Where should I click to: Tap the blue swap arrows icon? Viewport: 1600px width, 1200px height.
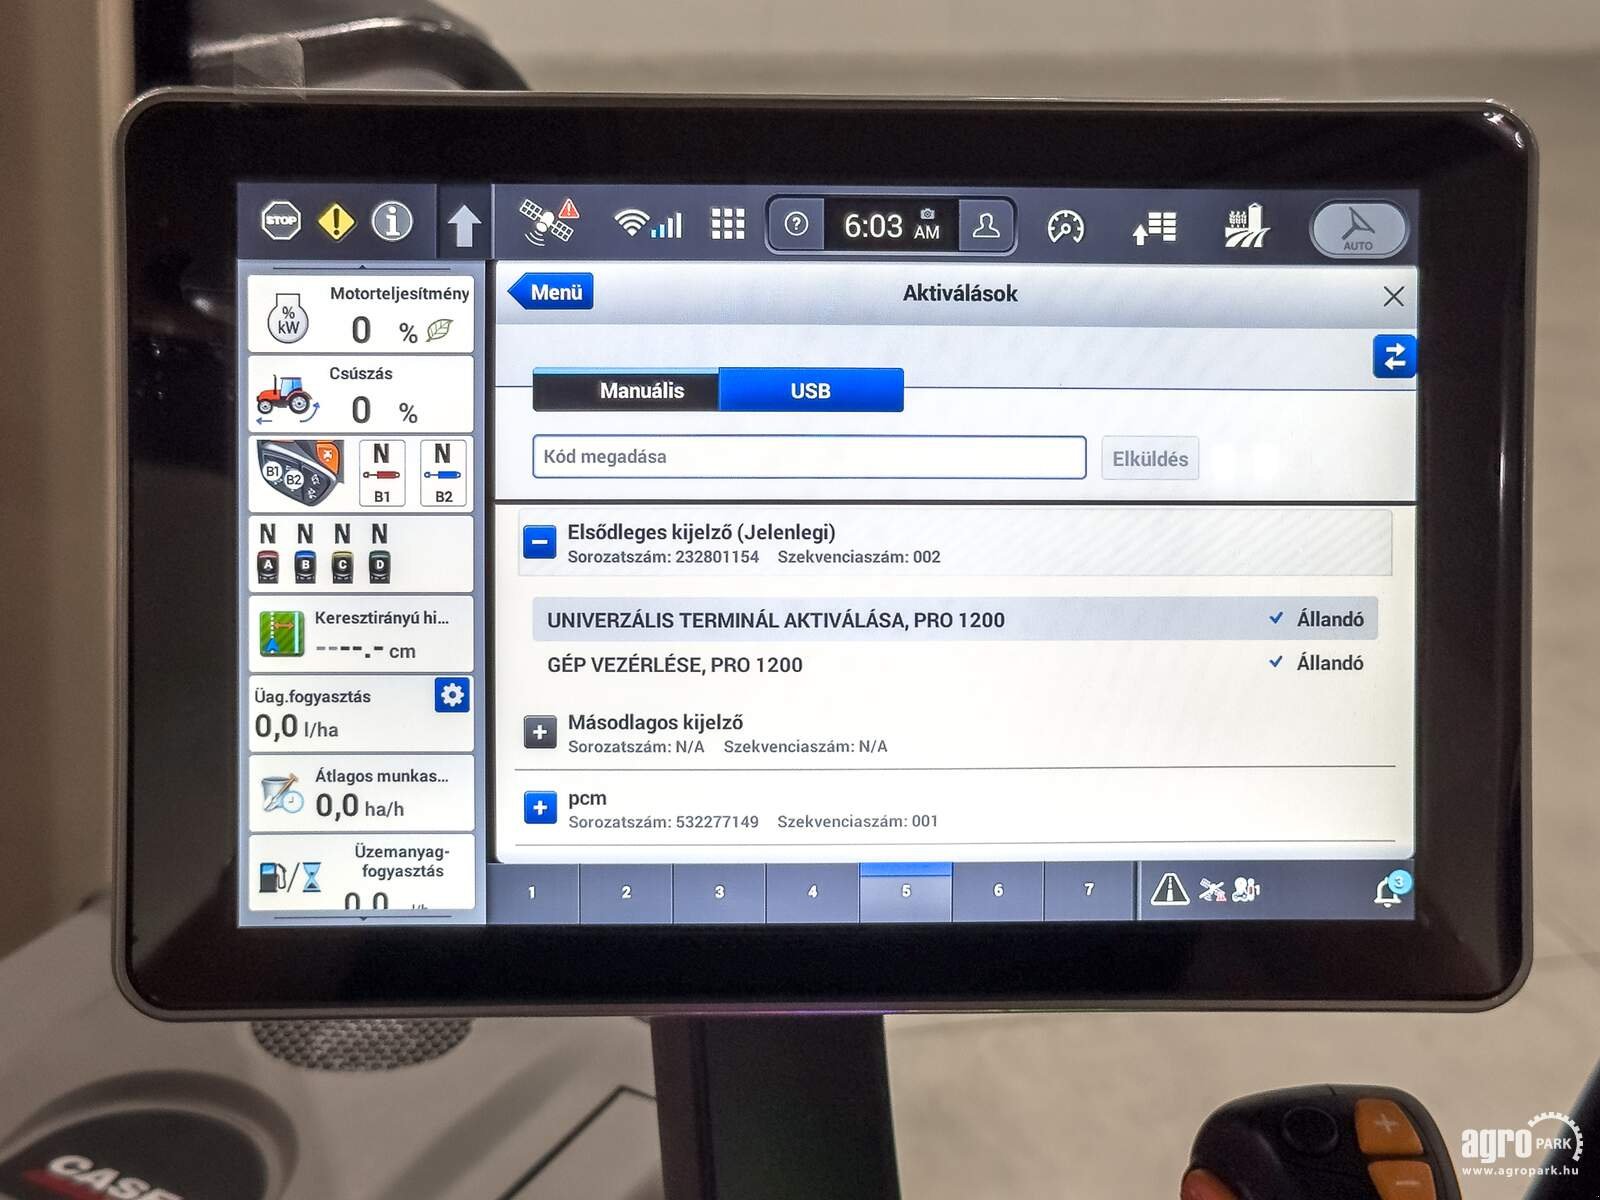(1394, 356)
